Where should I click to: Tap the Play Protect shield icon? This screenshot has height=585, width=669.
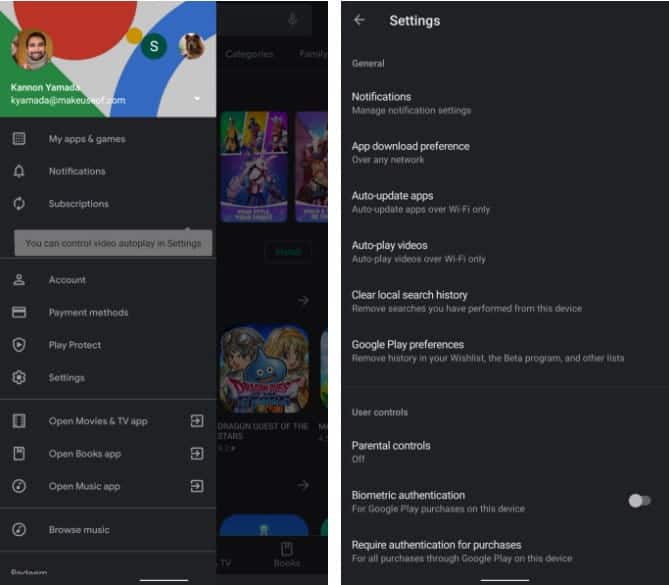[x=19, y=345]
